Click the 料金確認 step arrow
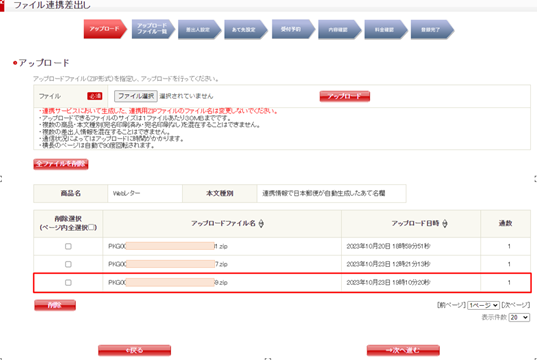This screenshot has width=537, height=360. click(386, 30)
